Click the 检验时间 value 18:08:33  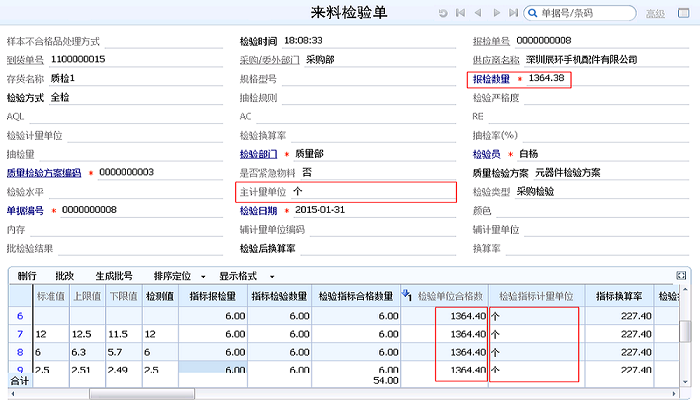point(303,41)
